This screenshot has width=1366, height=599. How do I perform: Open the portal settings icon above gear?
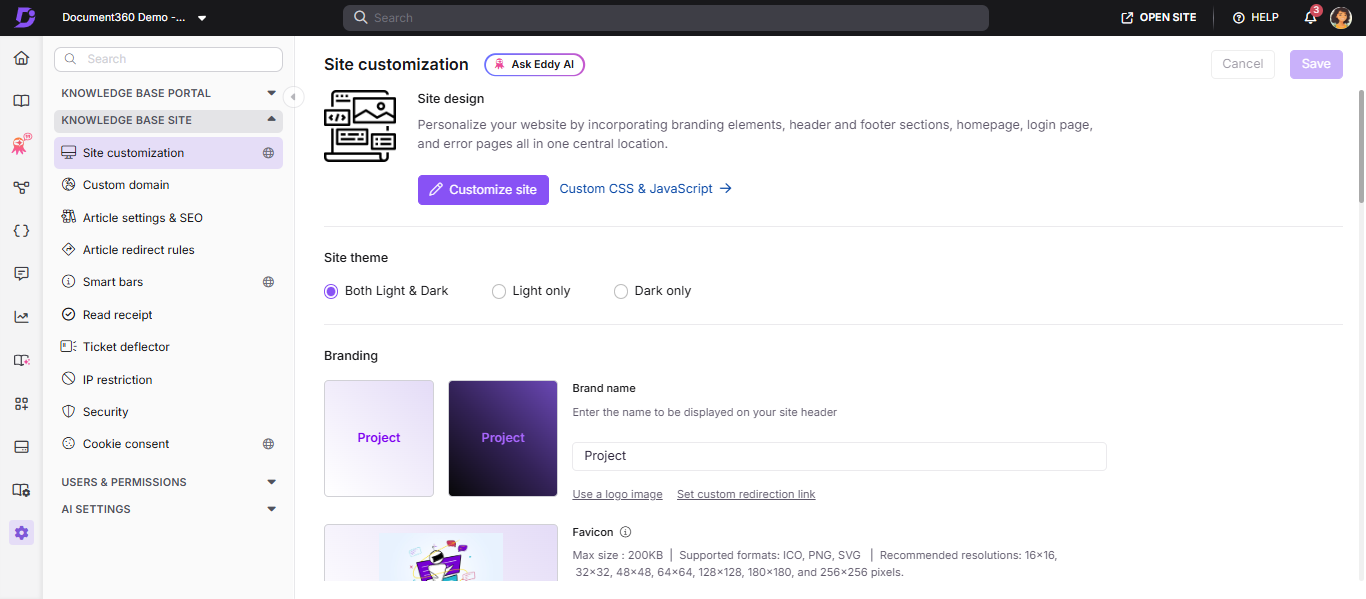(21, 489)
